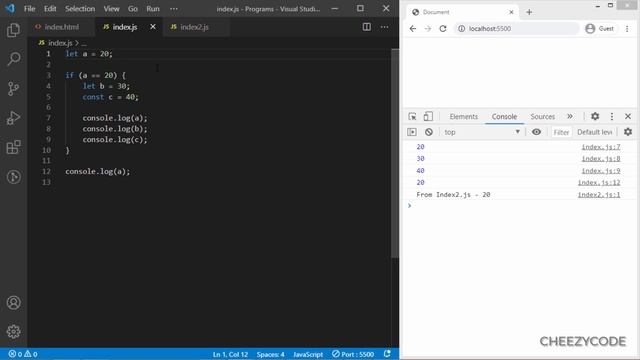The image size is (640, 360).
Task: Open the Extensions view
Action: [x=13, y=147]
